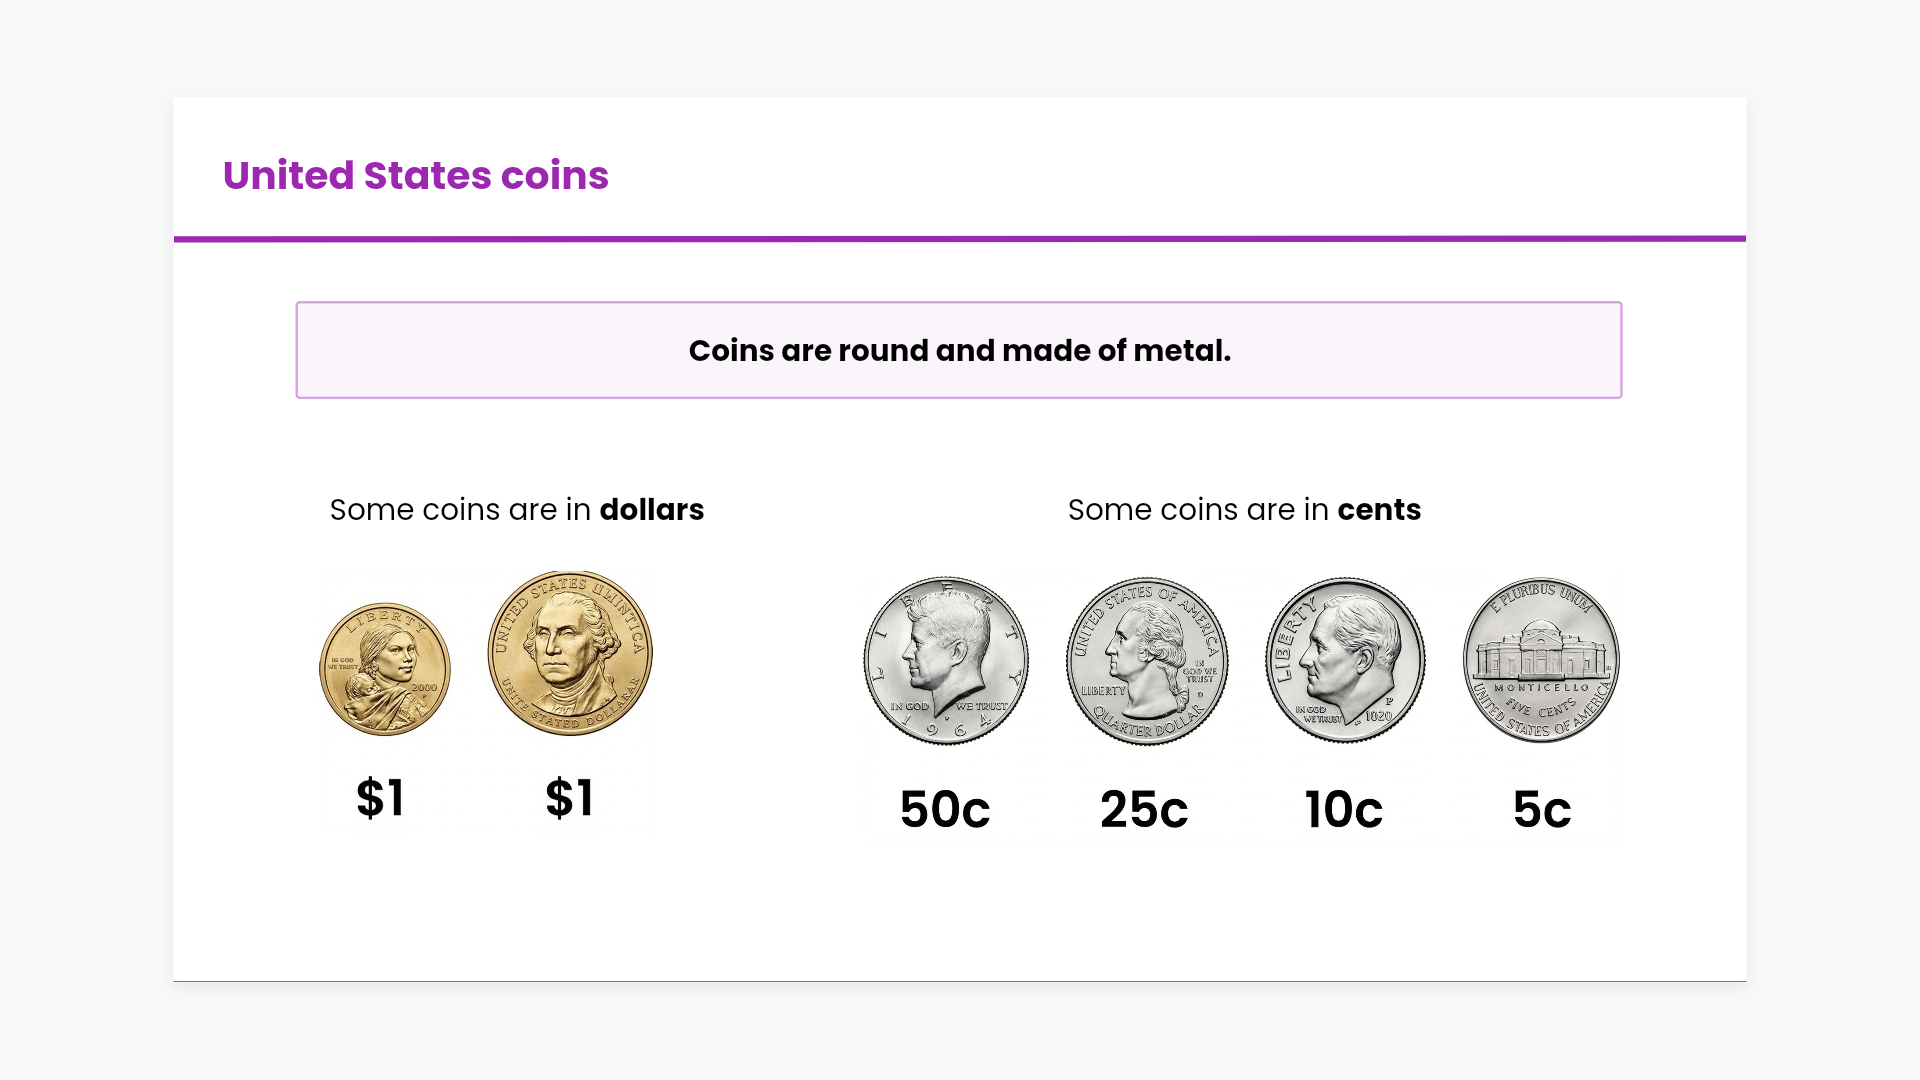Click the bold word "dollars"

(x=651, y=510)
